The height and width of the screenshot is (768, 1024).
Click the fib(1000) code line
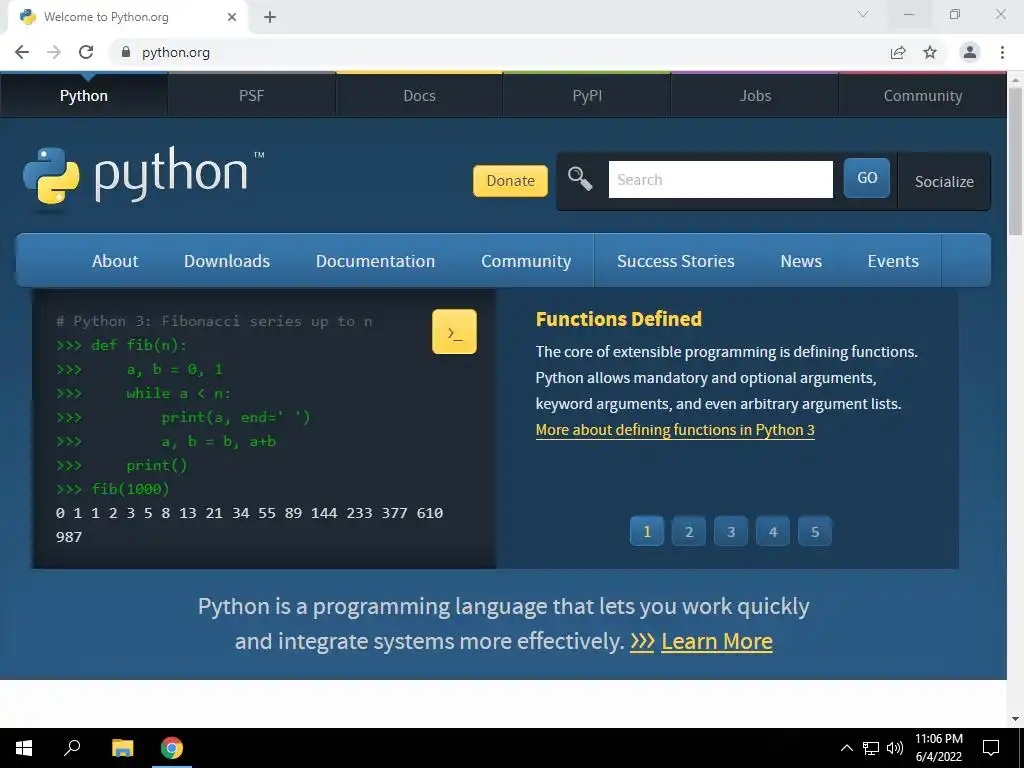(113, 489)
